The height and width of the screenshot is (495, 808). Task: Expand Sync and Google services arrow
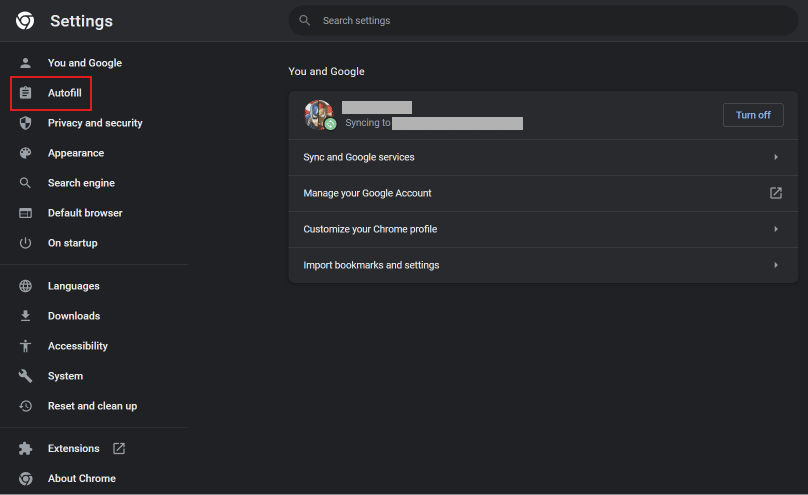[x=776, y=157]
